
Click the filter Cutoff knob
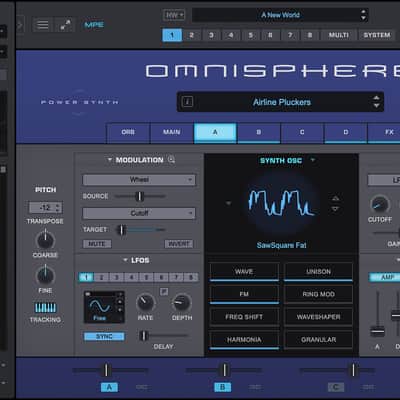pyautogui.click(x=380, y=204)
